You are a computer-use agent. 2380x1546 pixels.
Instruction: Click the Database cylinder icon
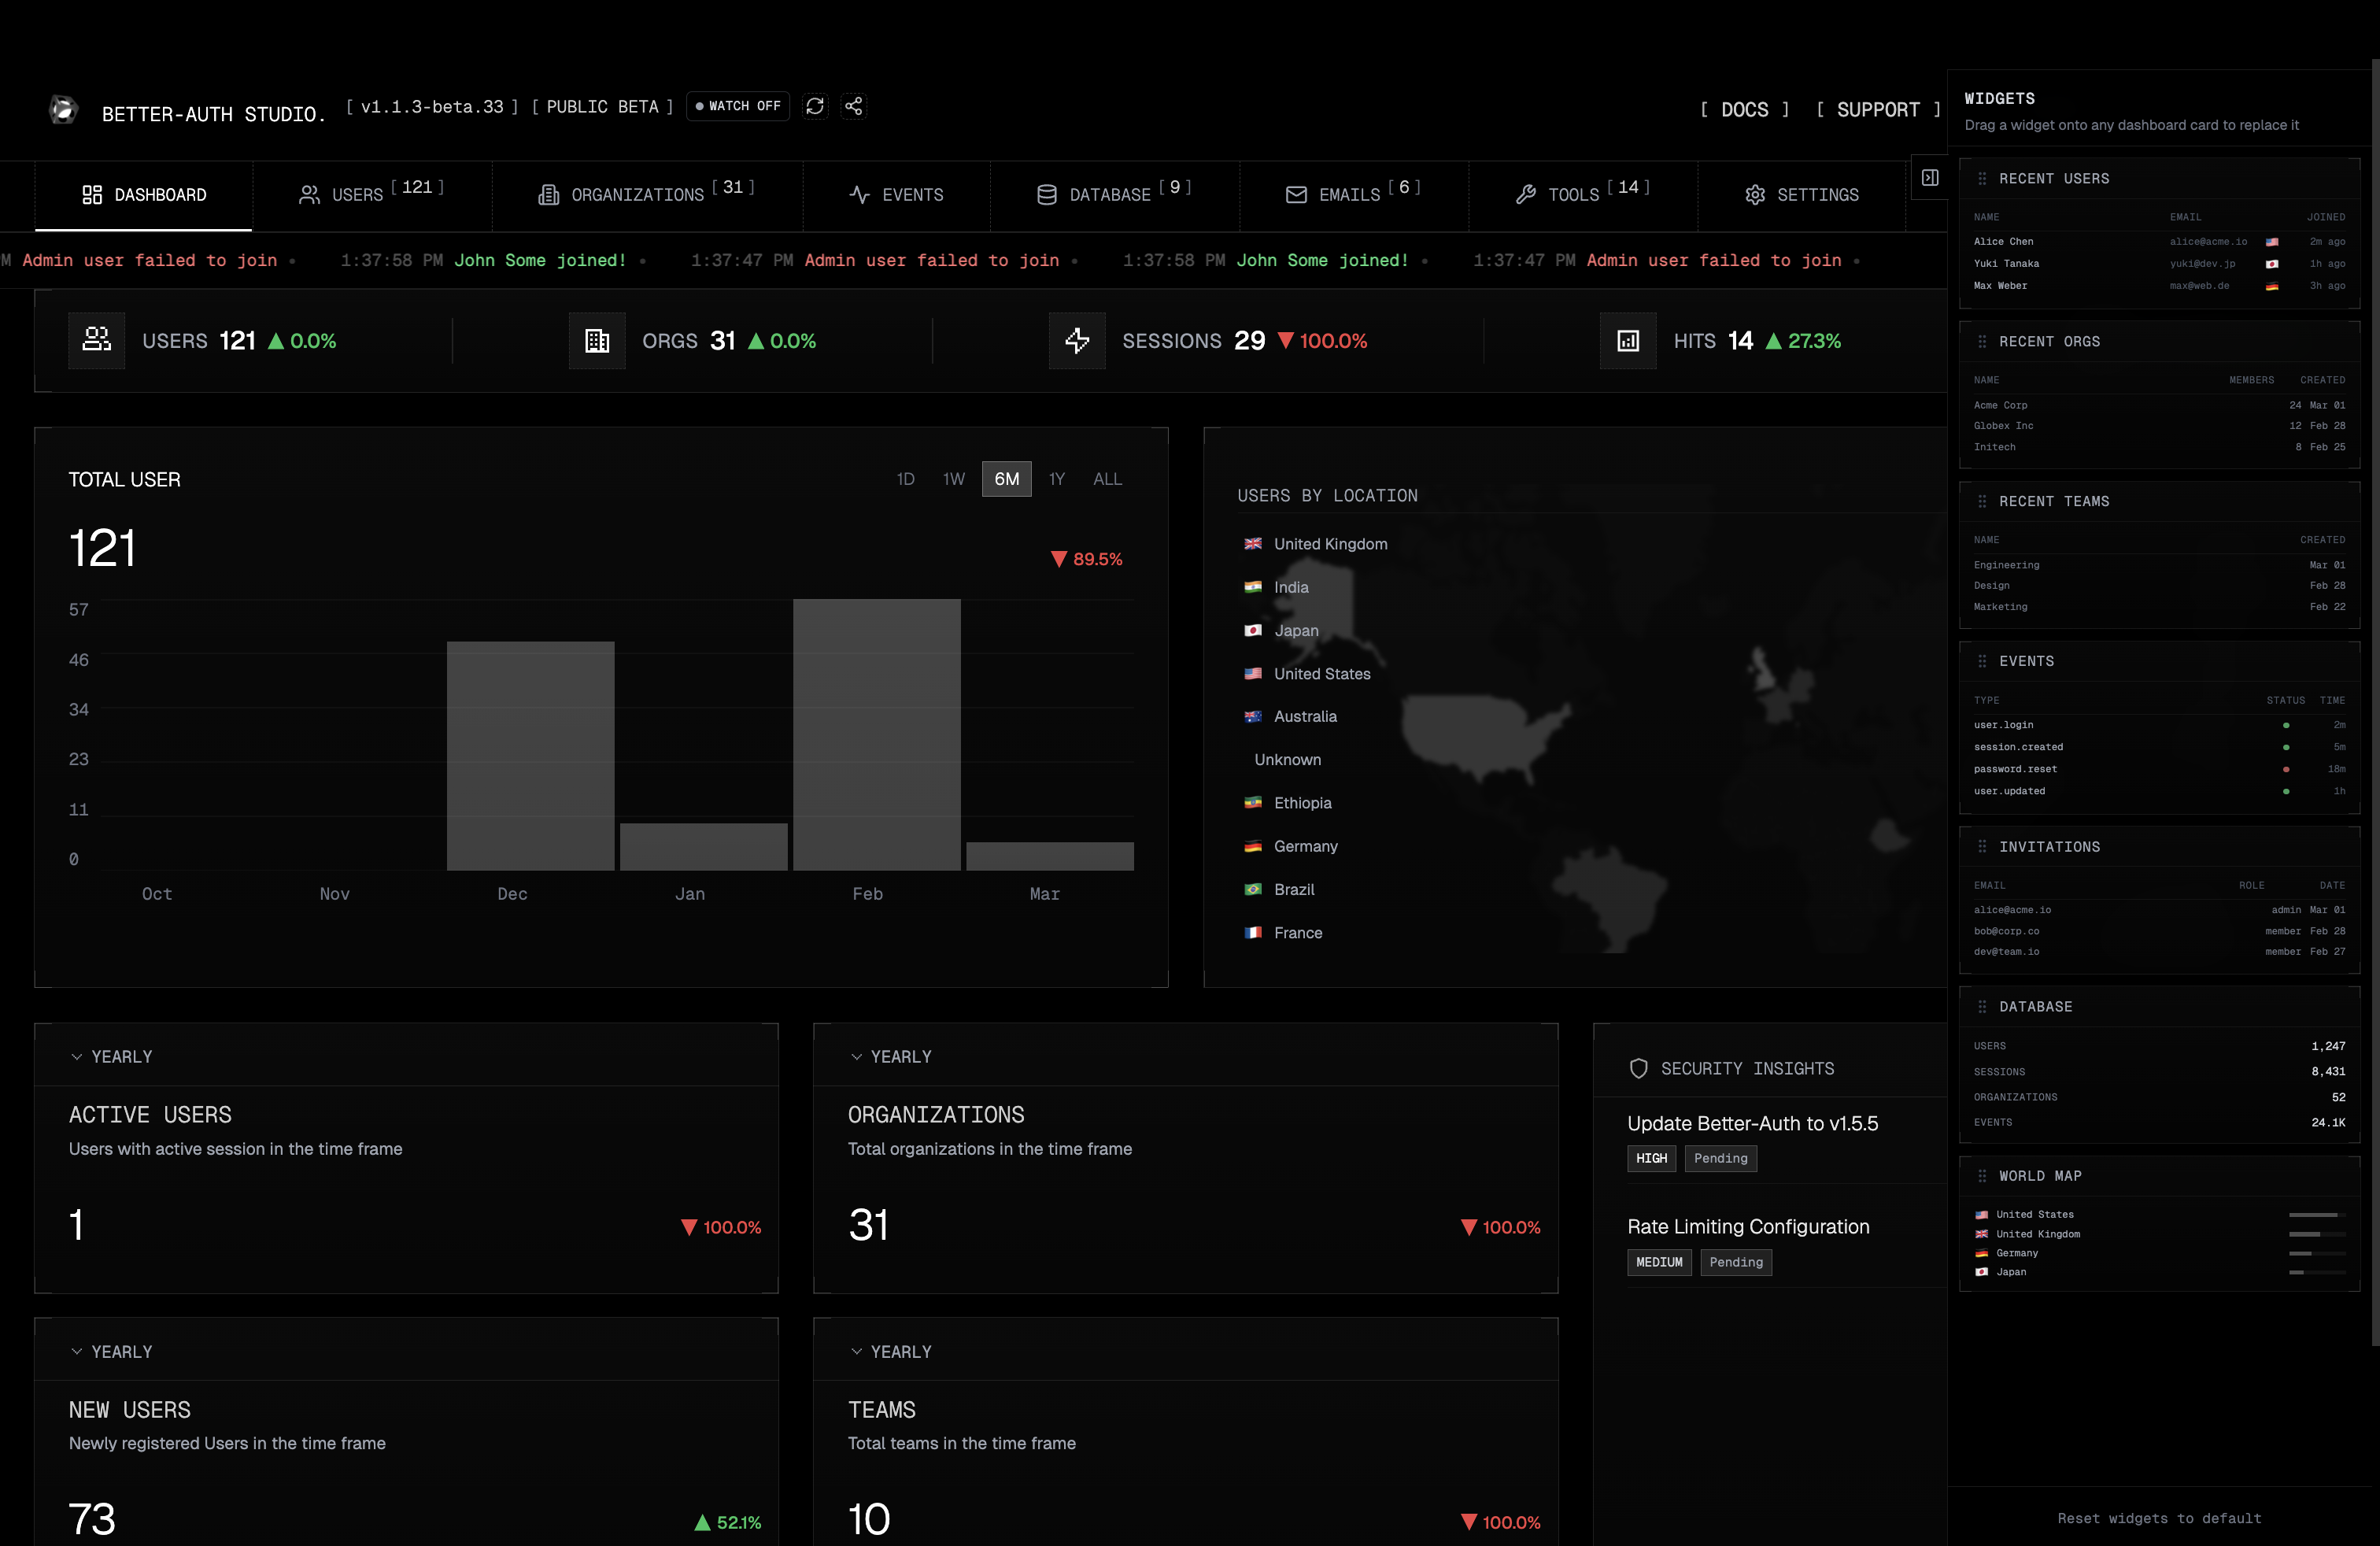pyautogui.click(x=1046, y=195)
